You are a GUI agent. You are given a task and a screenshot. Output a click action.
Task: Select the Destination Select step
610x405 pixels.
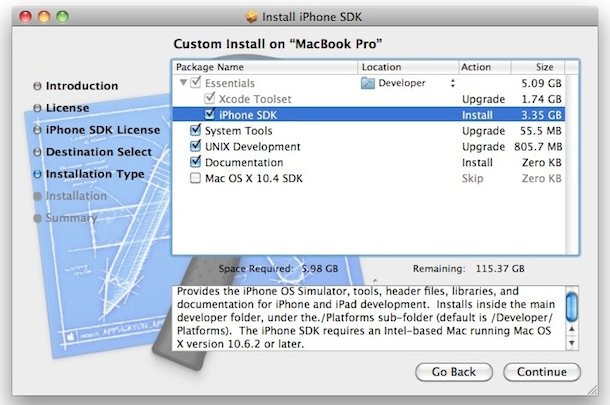tap(99, 152)
